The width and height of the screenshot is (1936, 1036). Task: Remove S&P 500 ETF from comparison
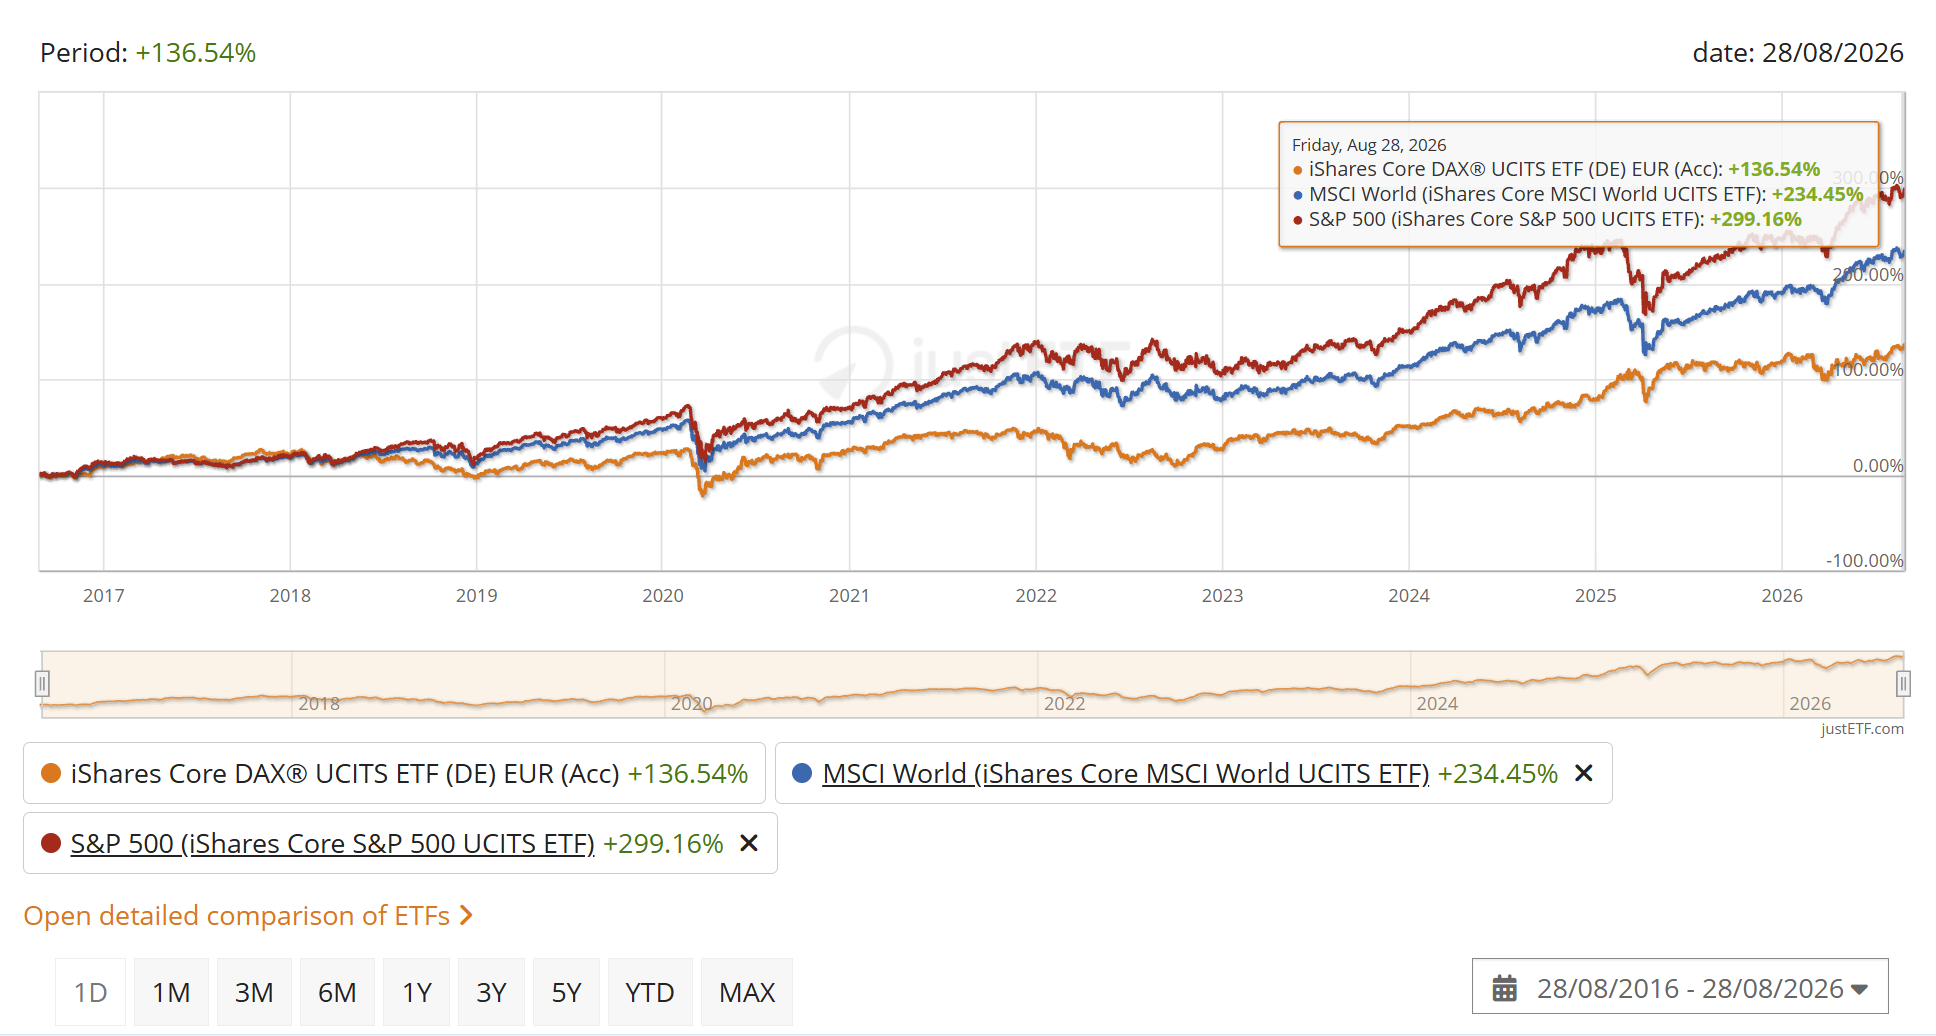click(x=748, y=843)
